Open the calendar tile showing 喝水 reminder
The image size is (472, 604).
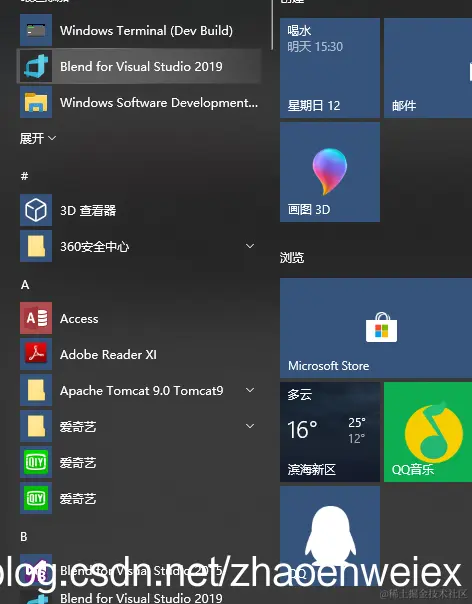click(x=330, y=68)
